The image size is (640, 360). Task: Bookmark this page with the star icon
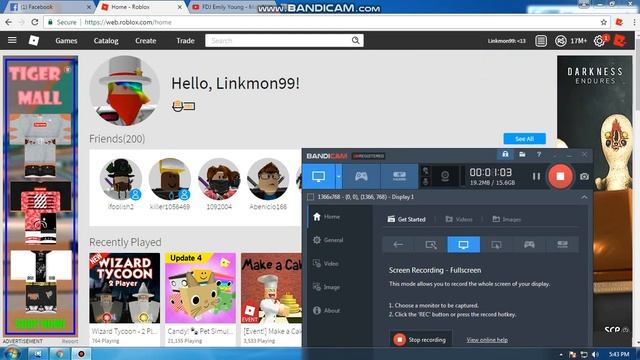(x=604, y=22)
